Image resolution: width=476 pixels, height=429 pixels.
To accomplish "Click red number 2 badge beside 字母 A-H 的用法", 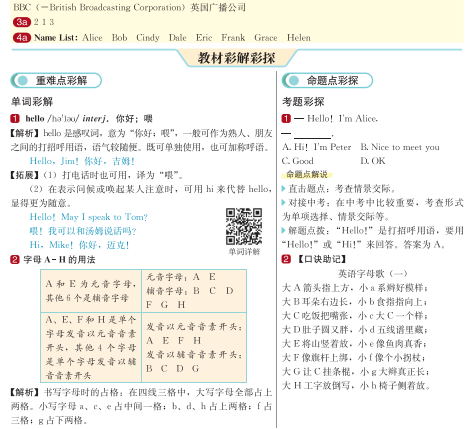I will point(15,259).
